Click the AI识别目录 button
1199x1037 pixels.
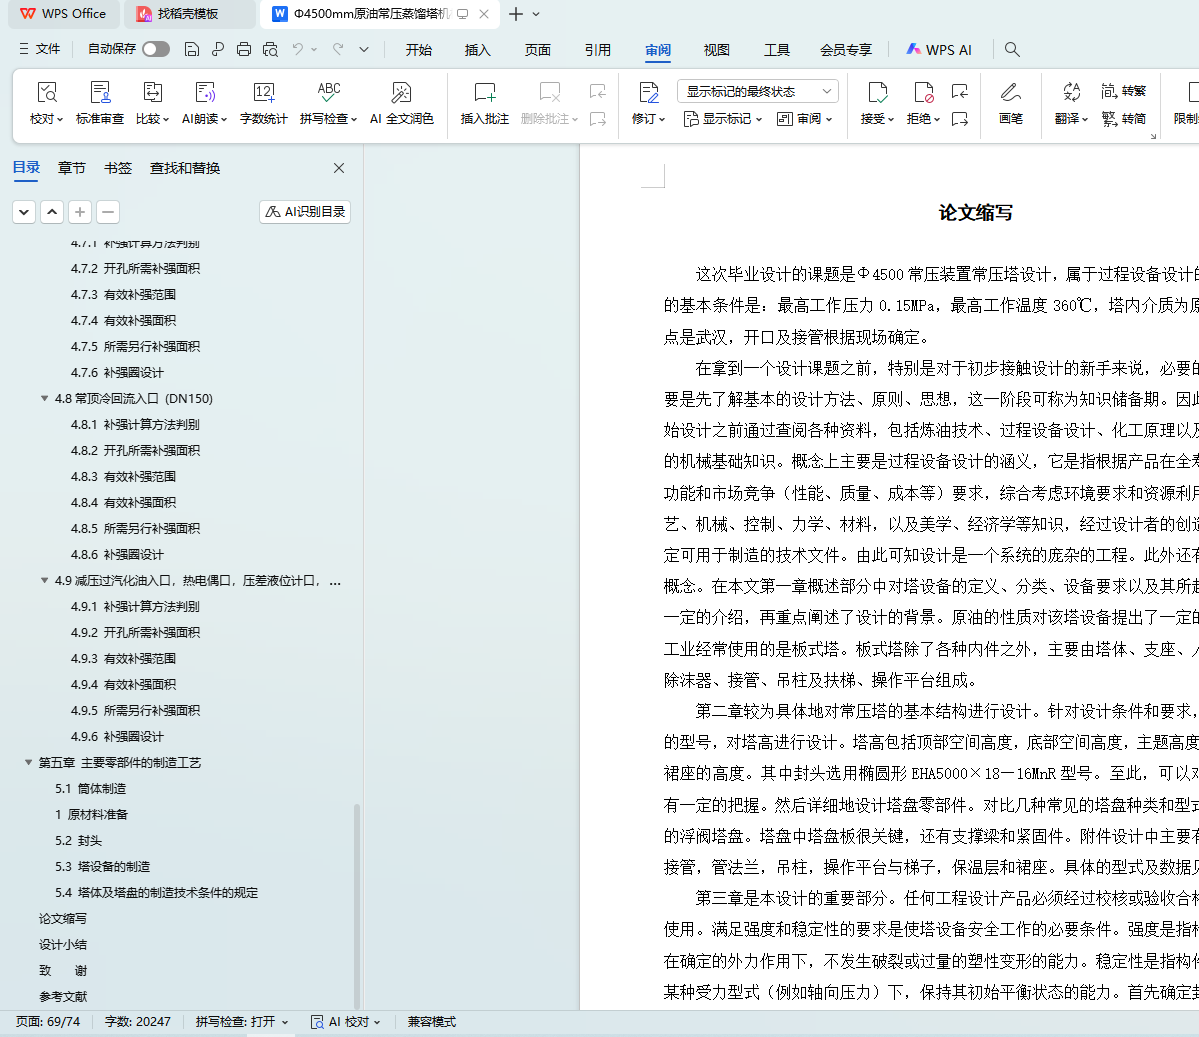(x=305, y=212)
